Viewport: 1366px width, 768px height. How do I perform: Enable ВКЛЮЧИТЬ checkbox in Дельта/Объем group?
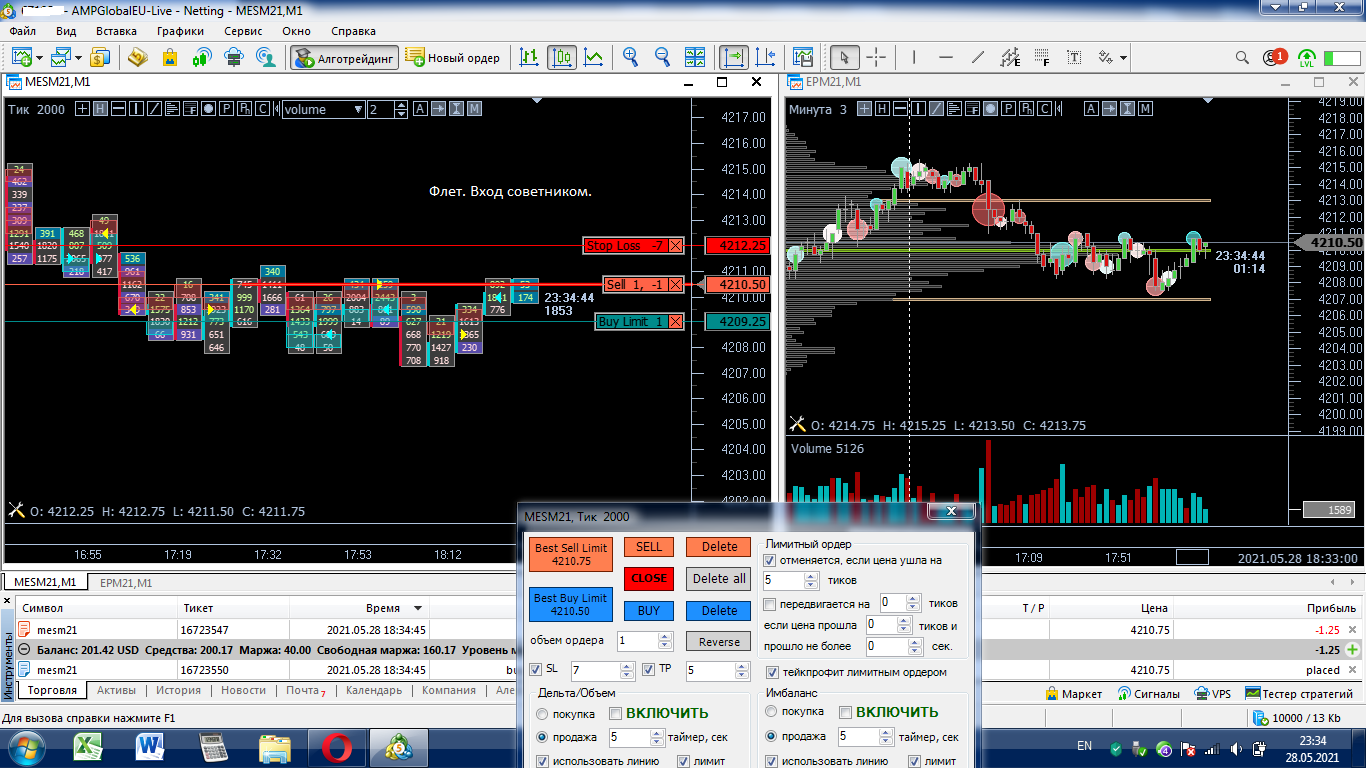[x=616, y=713]
